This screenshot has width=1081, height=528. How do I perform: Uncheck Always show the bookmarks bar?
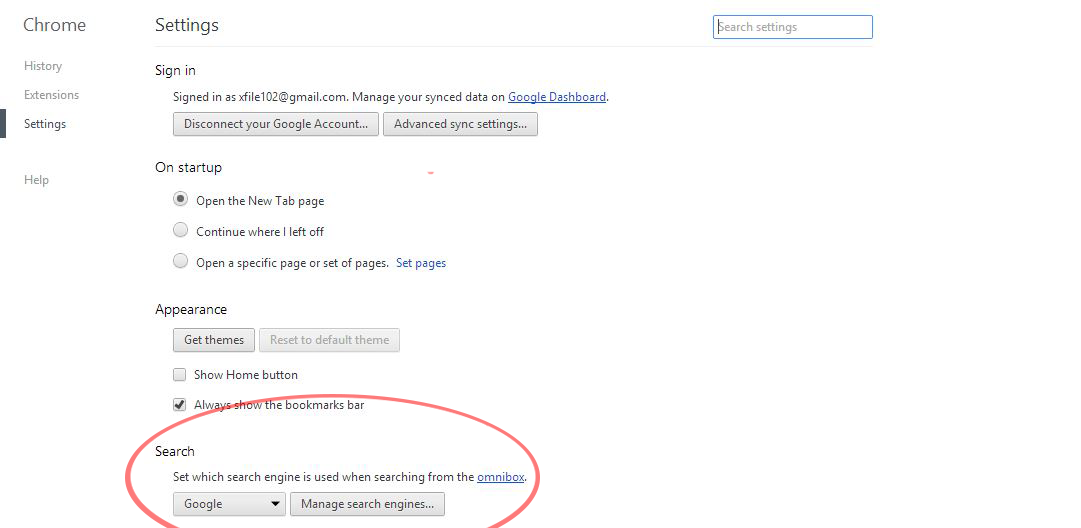pos(180,405)
